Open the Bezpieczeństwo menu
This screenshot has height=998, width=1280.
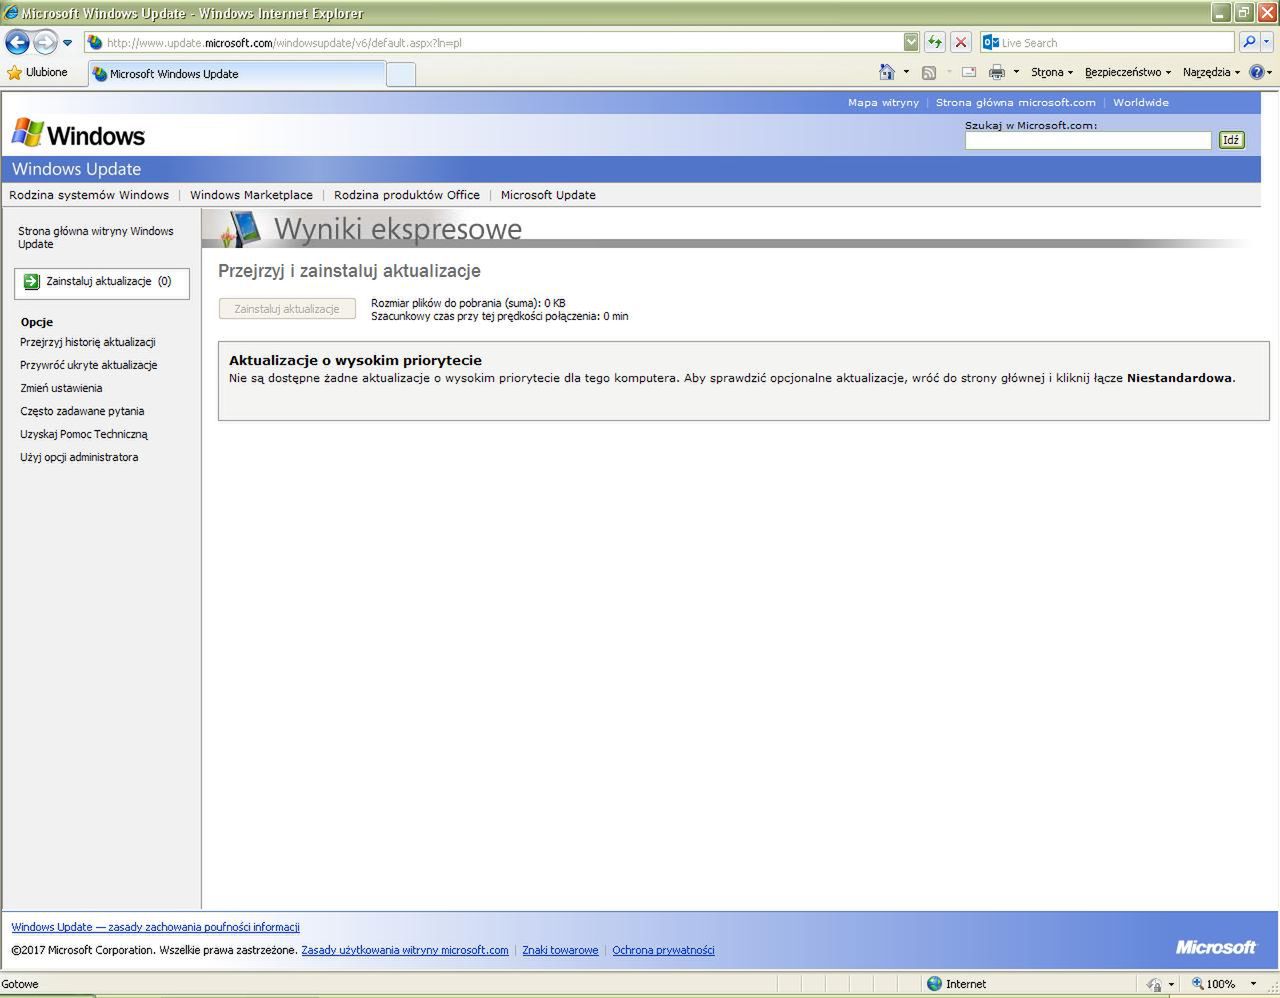click(1127, 72)
